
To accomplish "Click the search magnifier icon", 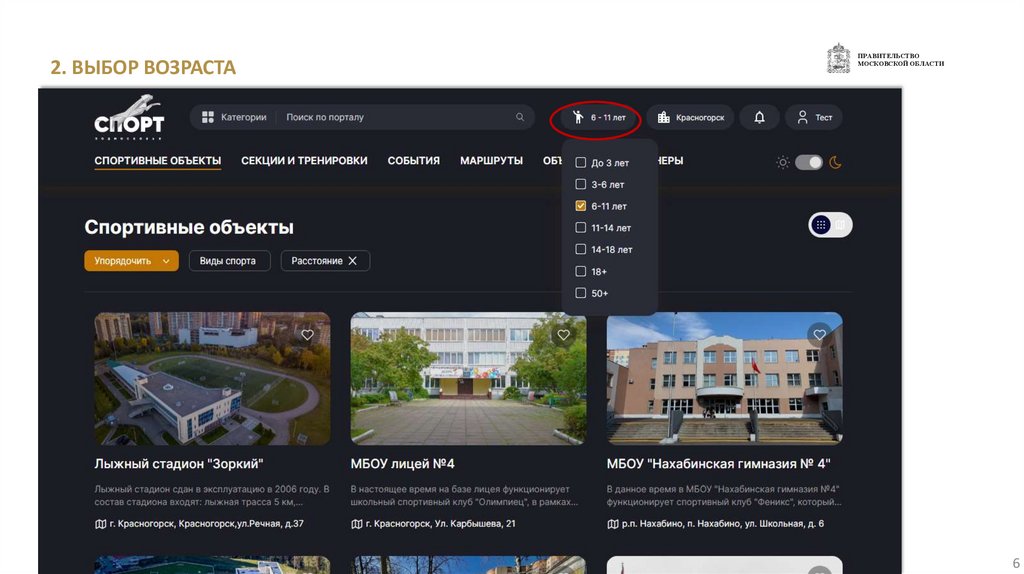I will point(519,118).
